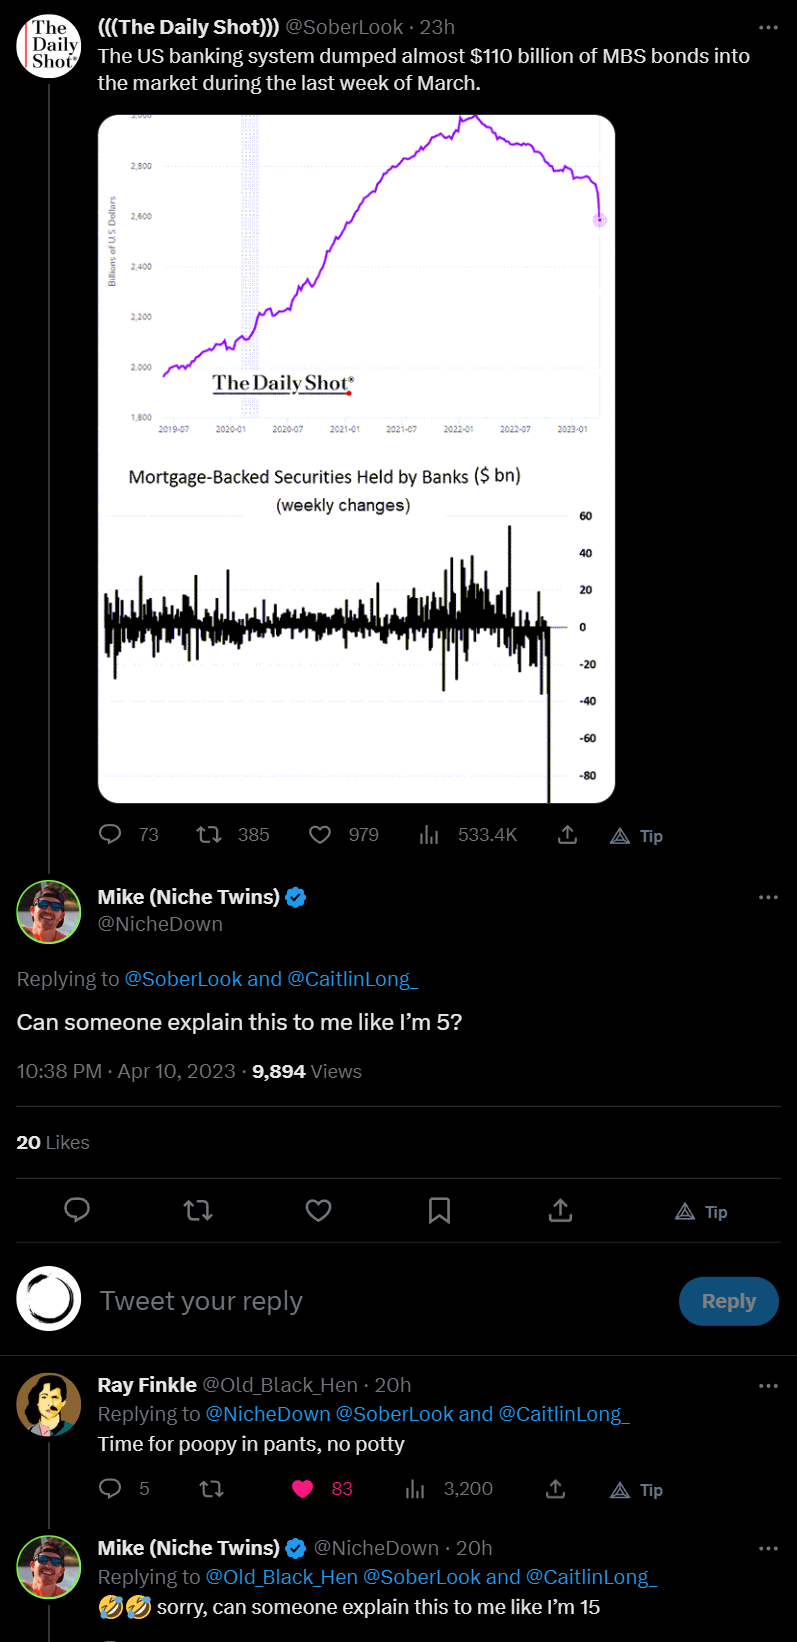Screen dimensions: 797x1642
Task: Open the MBS chart image
Action: pos(356,458)
